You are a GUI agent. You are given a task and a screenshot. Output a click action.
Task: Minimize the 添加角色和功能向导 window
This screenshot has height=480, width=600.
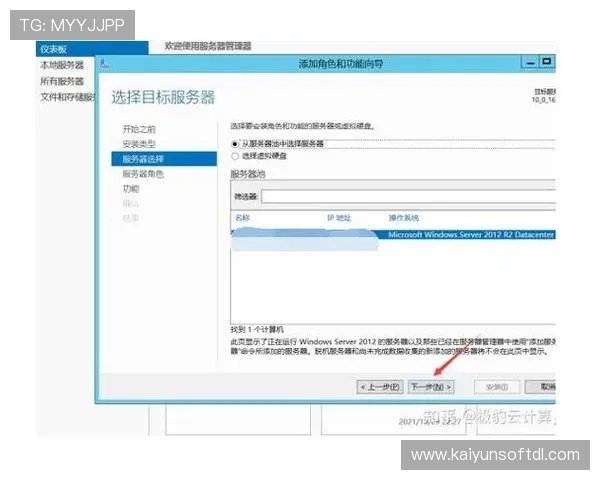[x=530, y=62]
